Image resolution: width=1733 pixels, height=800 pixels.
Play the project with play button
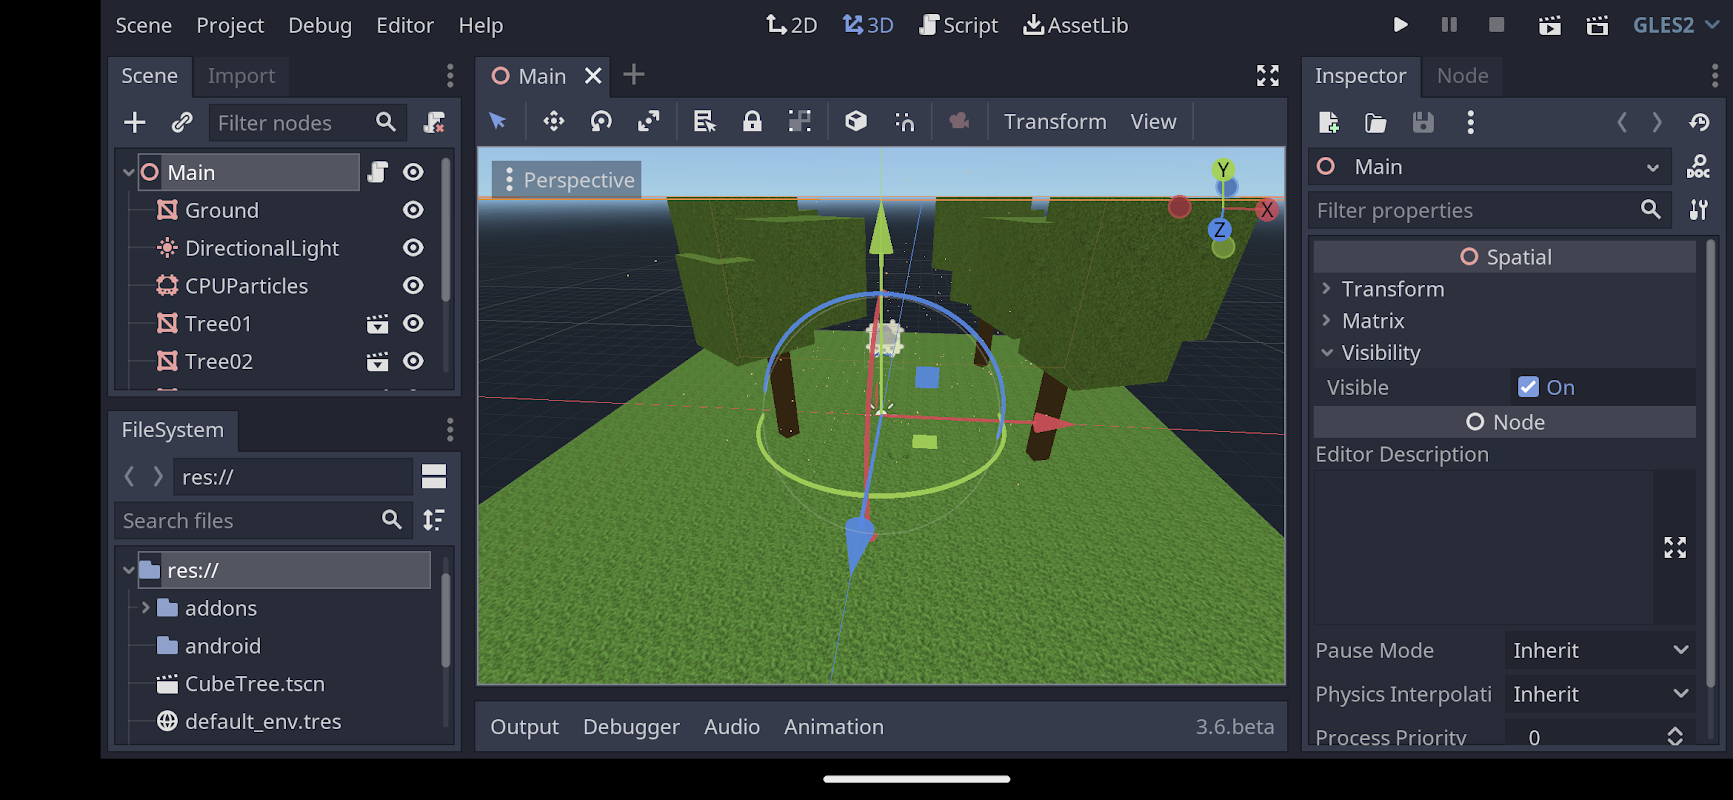coord(1400,25)
